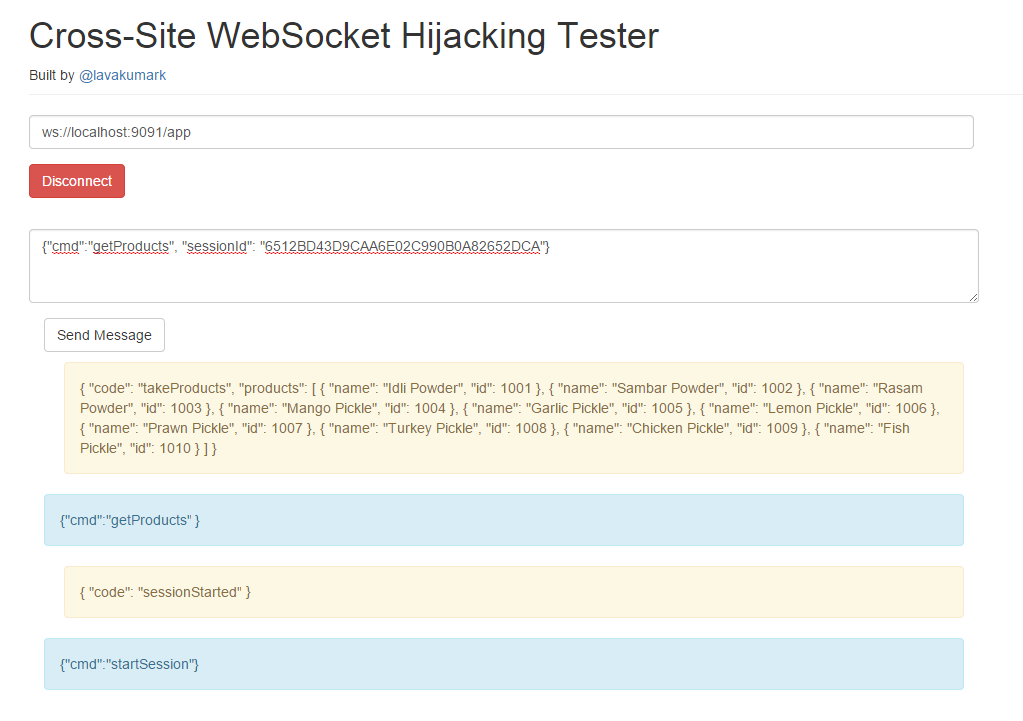Open the @lavakumark author link
The image size is (1023, 721).
click(122, 75)
